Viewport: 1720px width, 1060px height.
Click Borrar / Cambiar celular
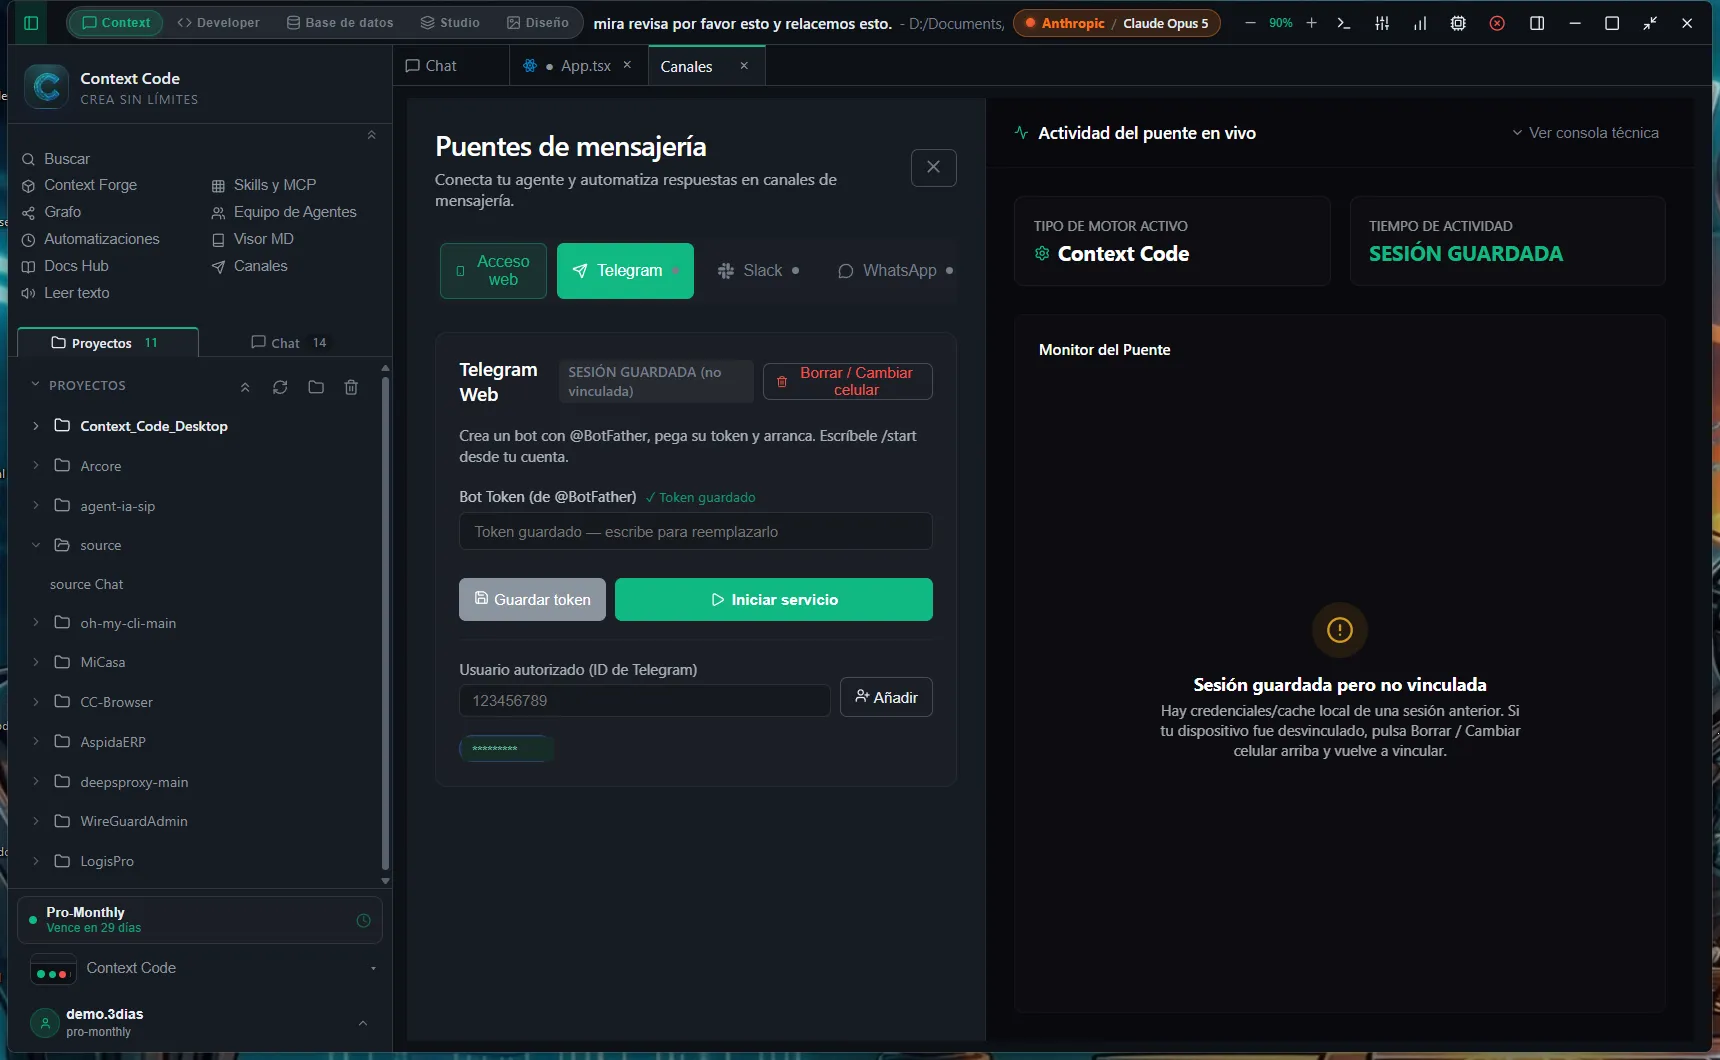[x=848, y=381]
